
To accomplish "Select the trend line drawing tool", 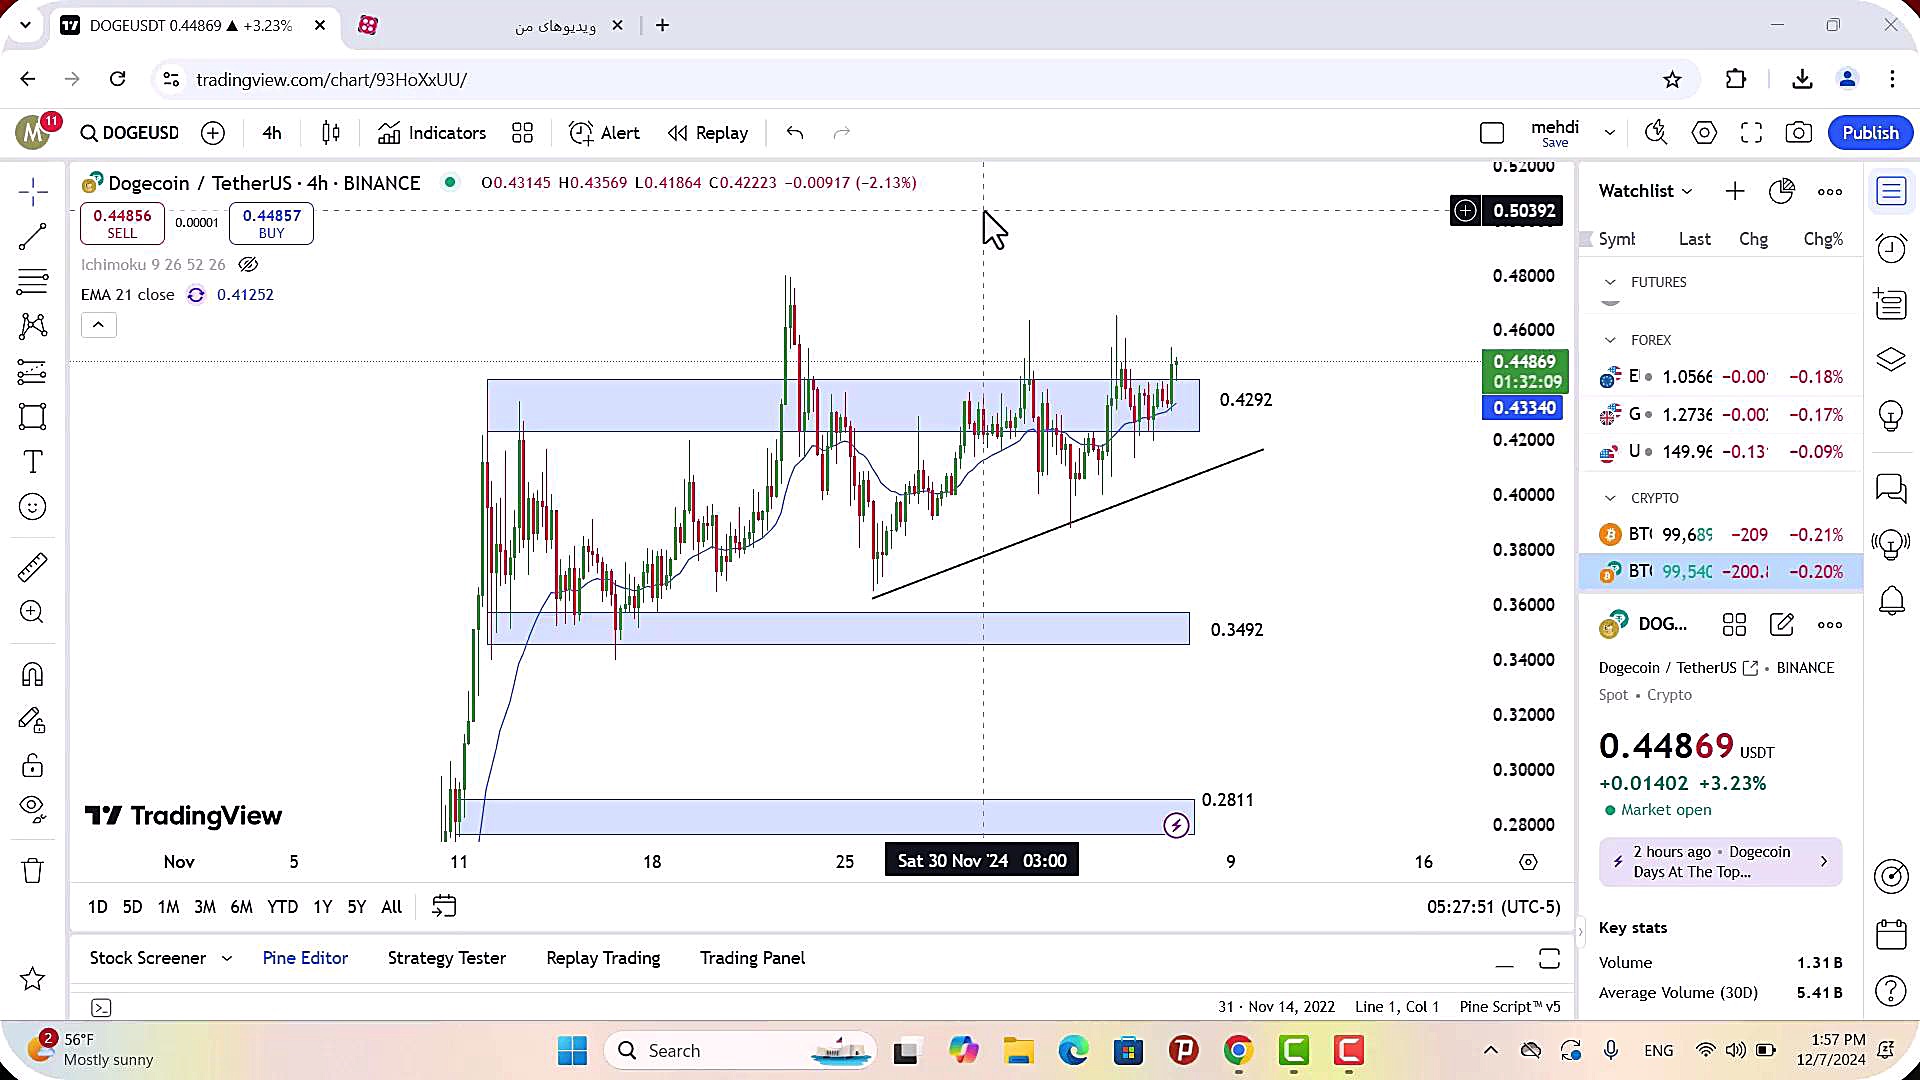I will pyautogui.click(x=32, y=236).
